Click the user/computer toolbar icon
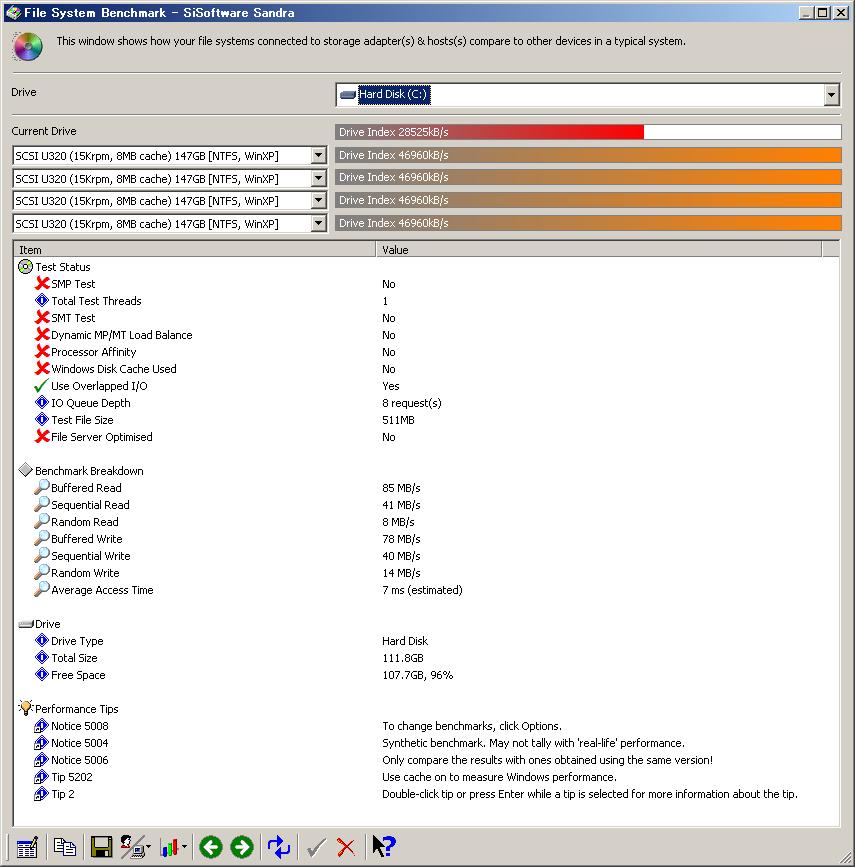The image size is (855, 867). [x=132, y=847]
